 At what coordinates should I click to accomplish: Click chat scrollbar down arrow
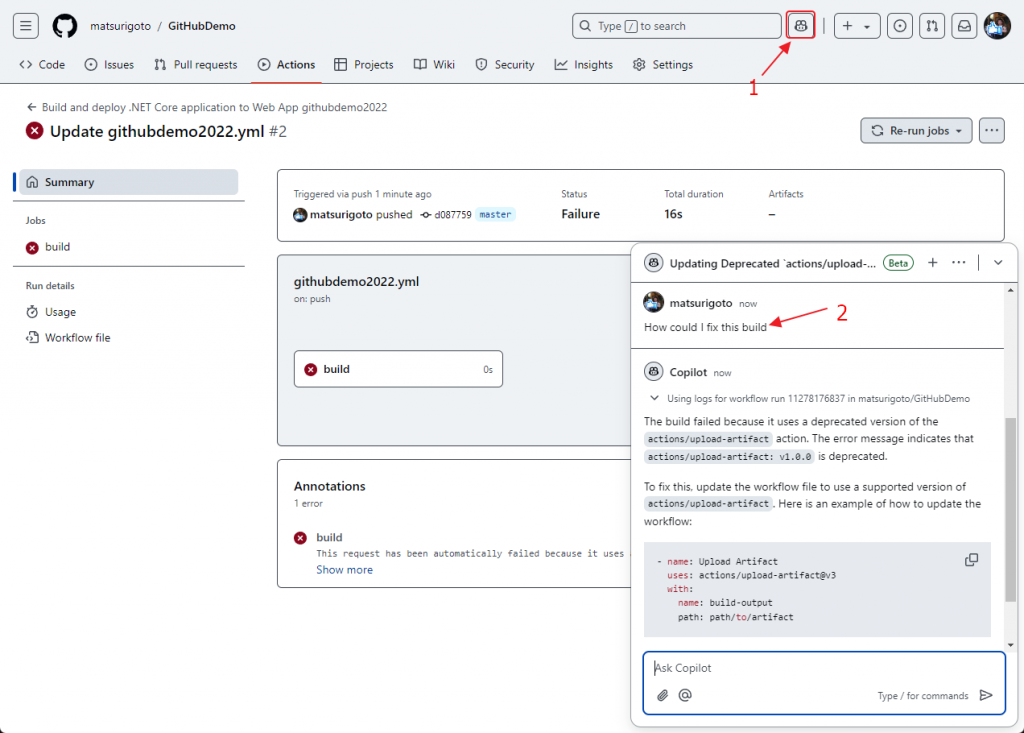click(x=1010, y=645)
